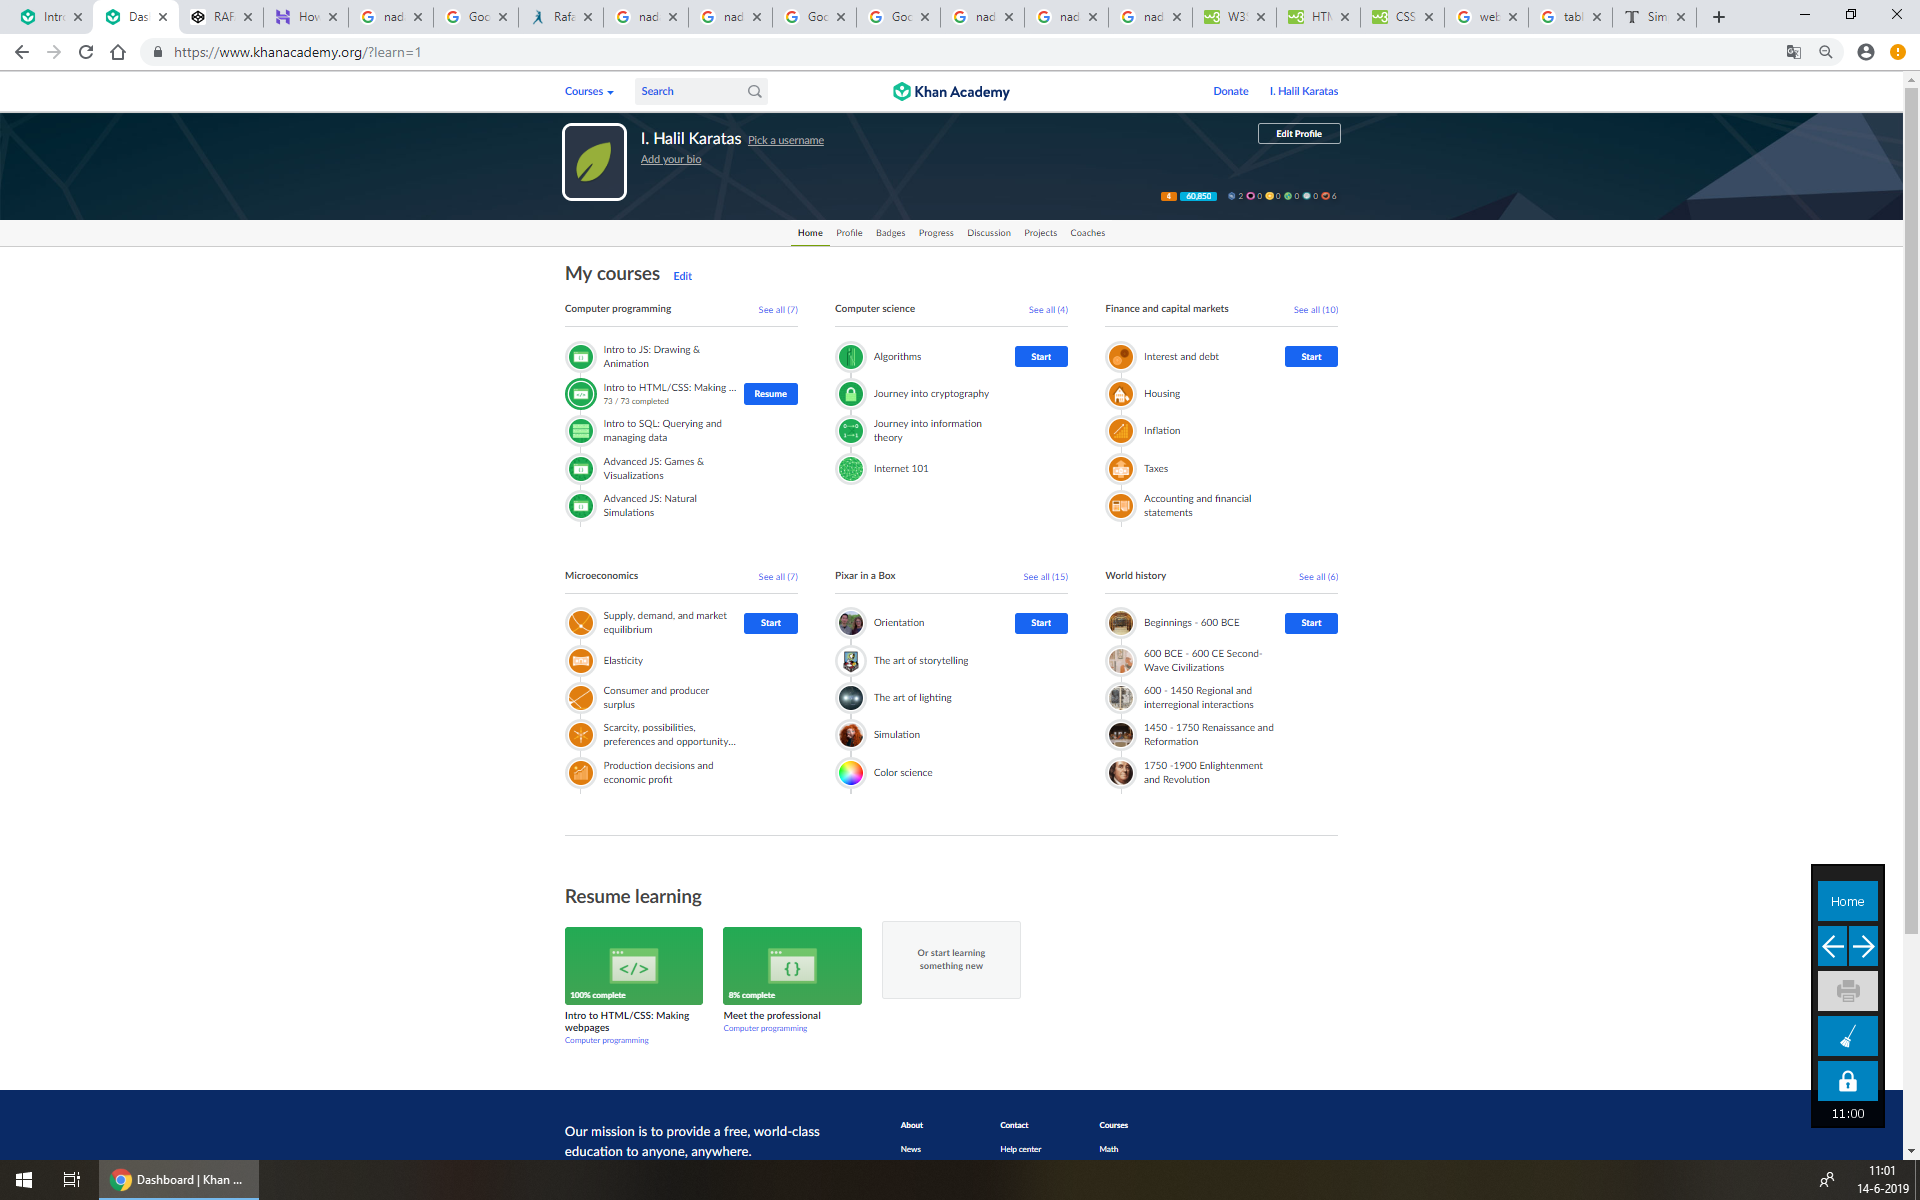Open See all (7) for Computer programming
The width and height of the screenshot is (1920, 1200).
pos(778,310)
